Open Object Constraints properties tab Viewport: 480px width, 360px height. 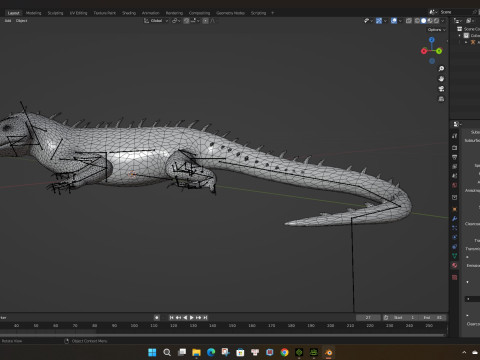pyautogui.click(x=455, y=247)
